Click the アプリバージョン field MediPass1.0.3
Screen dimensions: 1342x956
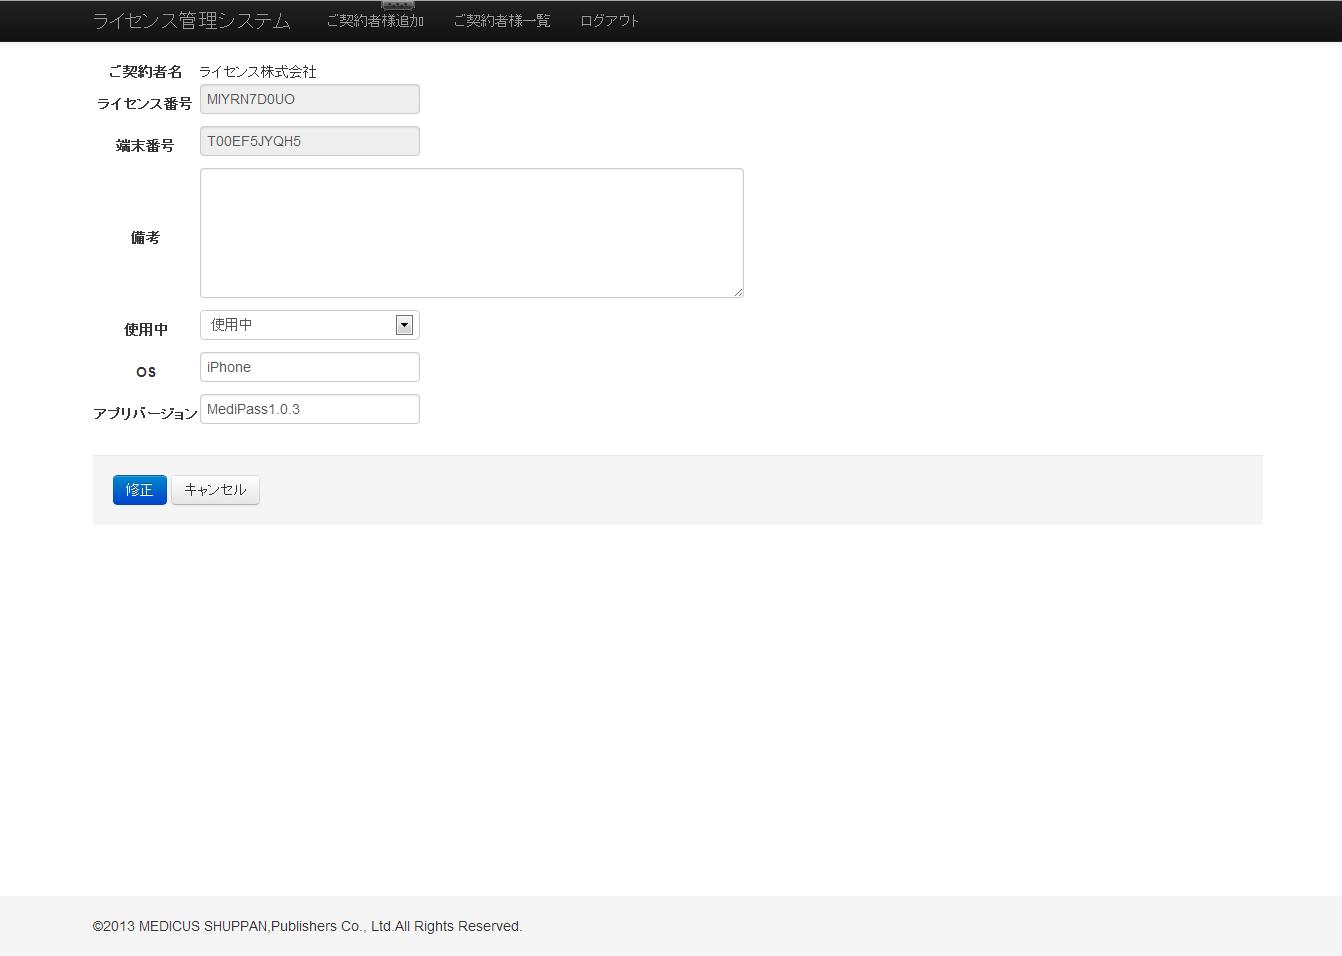pos(310,409)
